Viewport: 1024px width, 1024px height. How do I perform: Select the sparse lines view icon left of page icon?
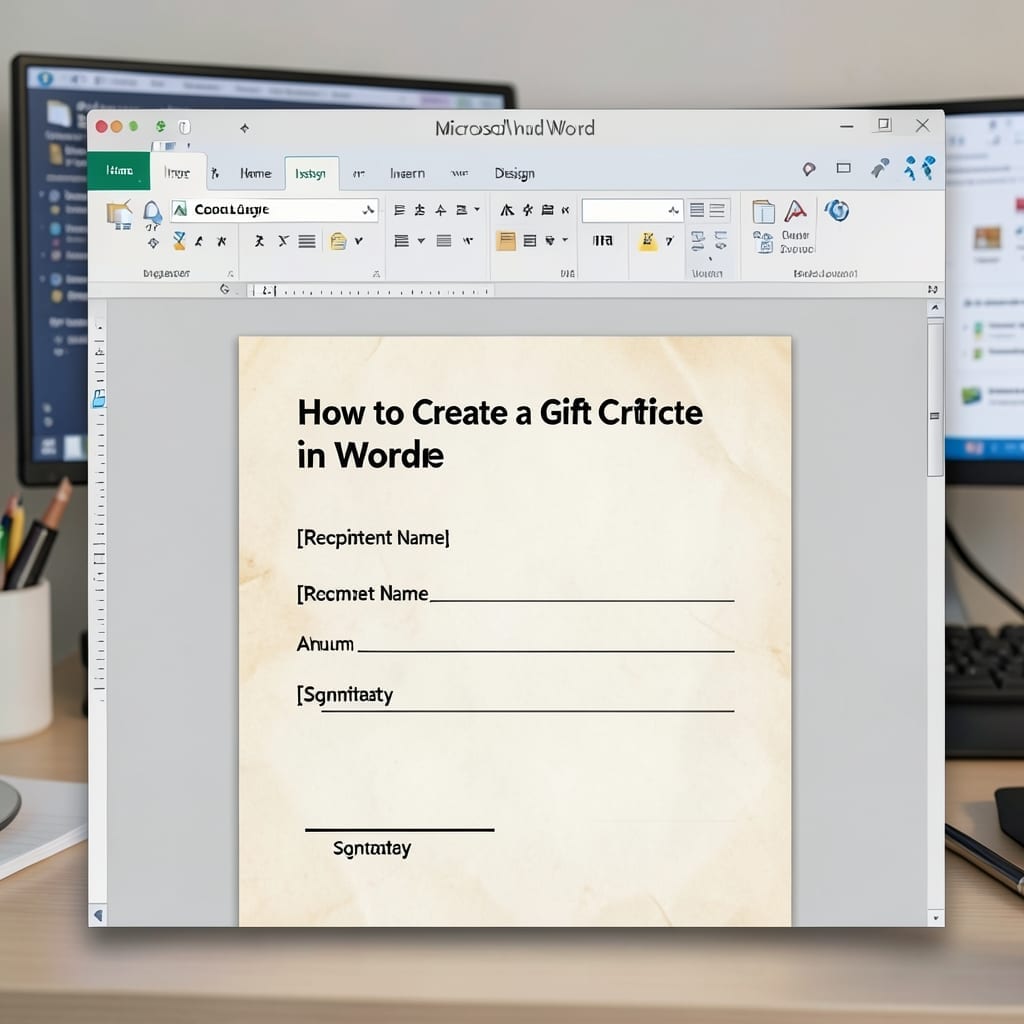point(717,210)
